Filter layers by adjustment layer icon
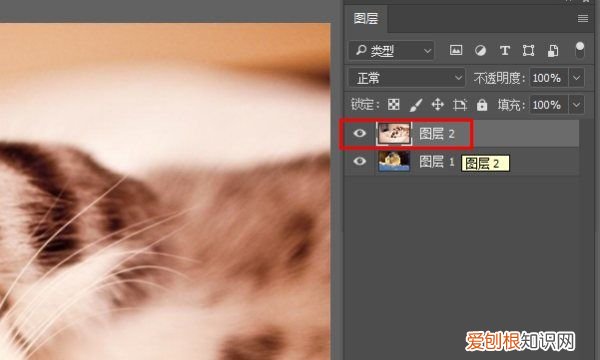Image resolution: width=600 pixels, height=360 pixels. [480, 50]
